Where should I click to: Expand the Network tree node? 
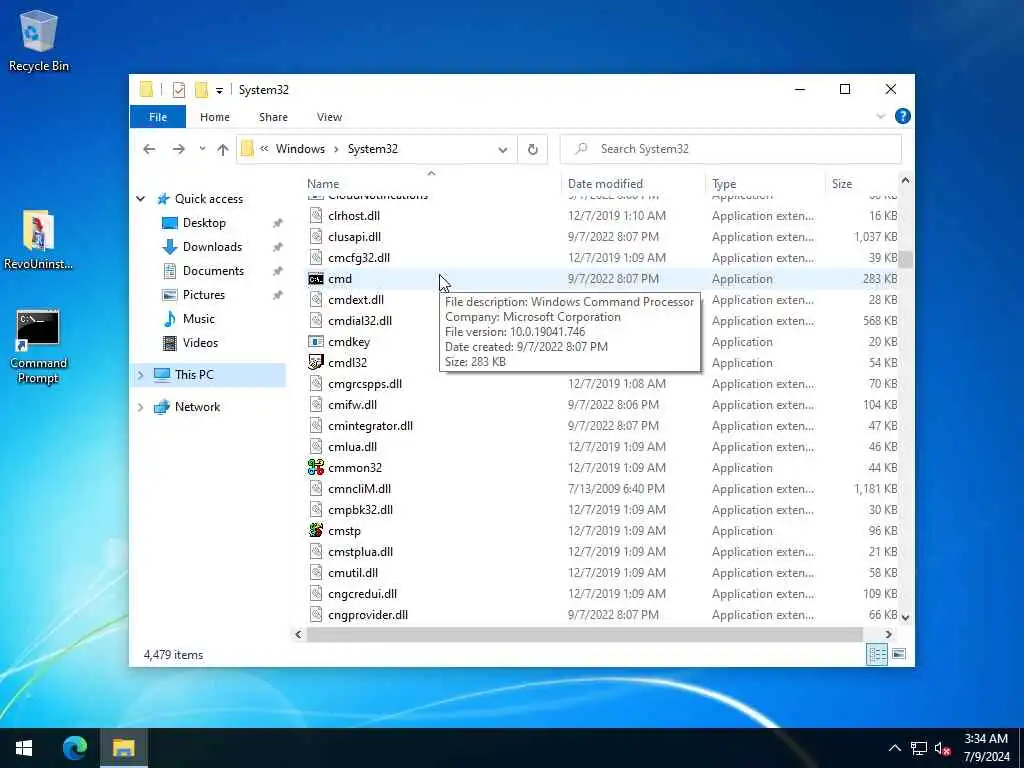point(140,407)
